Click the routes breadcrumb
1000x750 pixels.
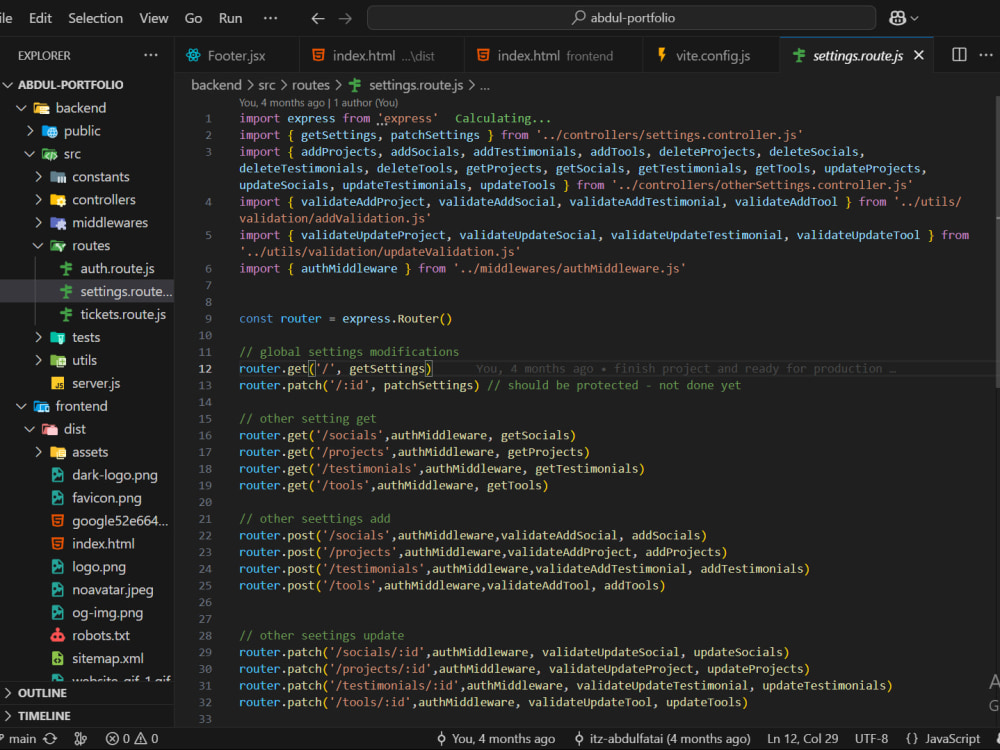click(x=311, y=85)
